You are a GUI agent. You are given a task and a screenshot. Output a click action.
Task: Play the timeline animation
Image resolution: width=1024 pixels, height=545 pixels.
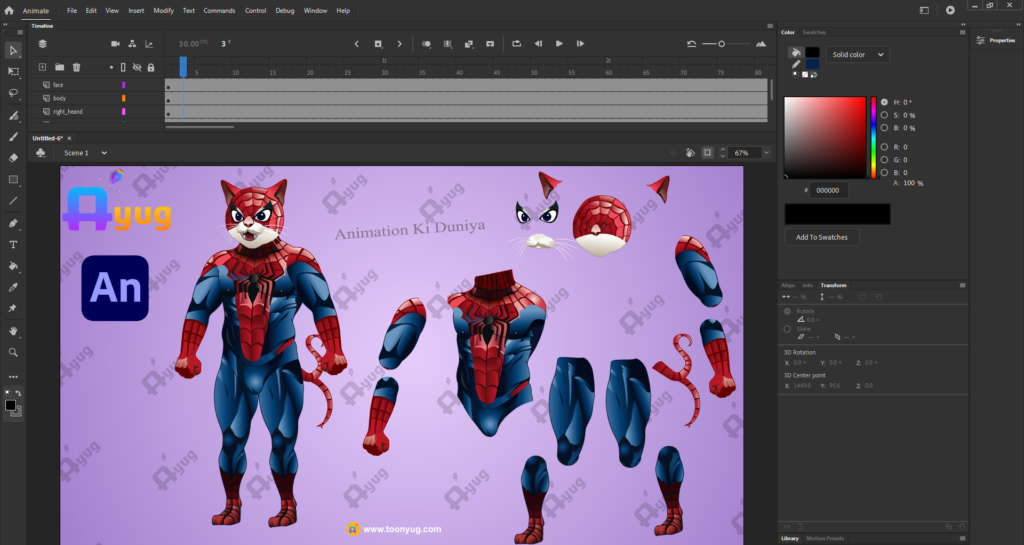(559, 44)
